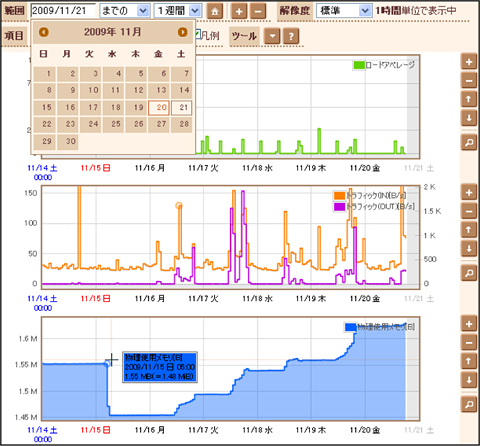Zoom in load average graph with plus icon

point(469,62)
